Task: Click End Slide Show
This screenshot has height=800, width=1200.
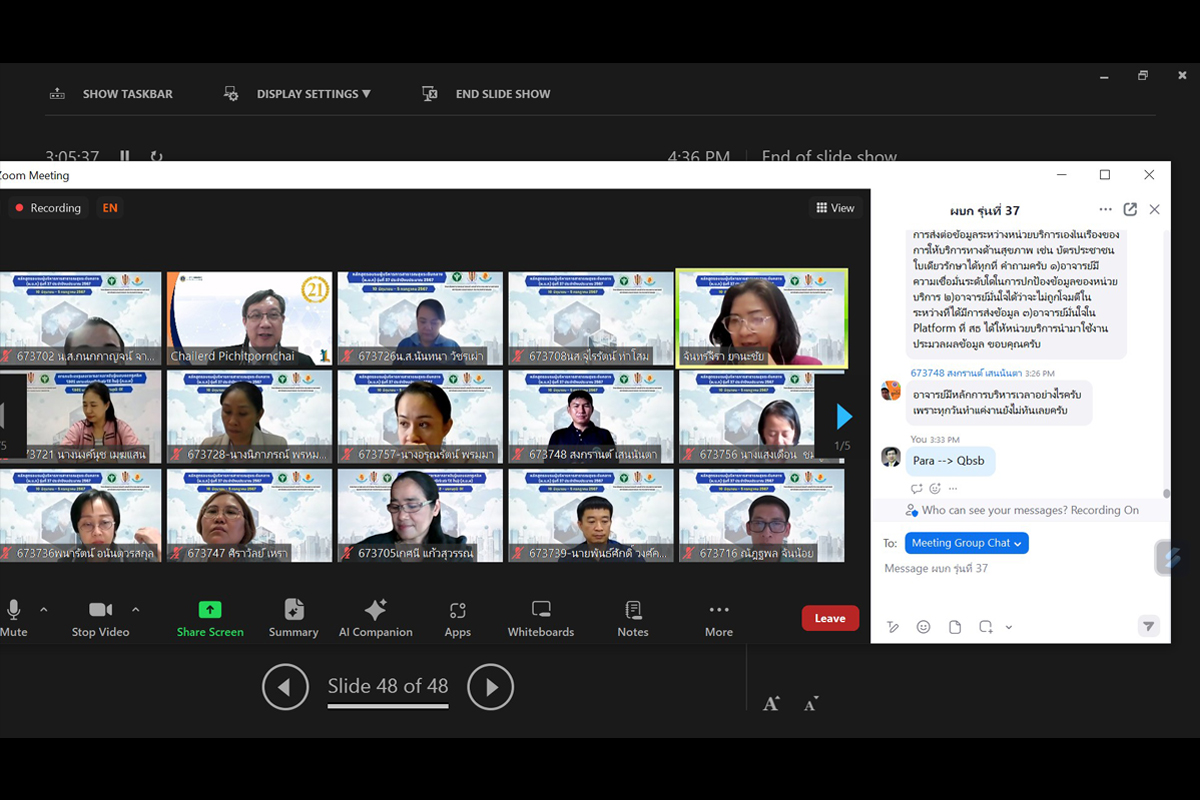Action: pyautogui.click(x=502, y=94)
